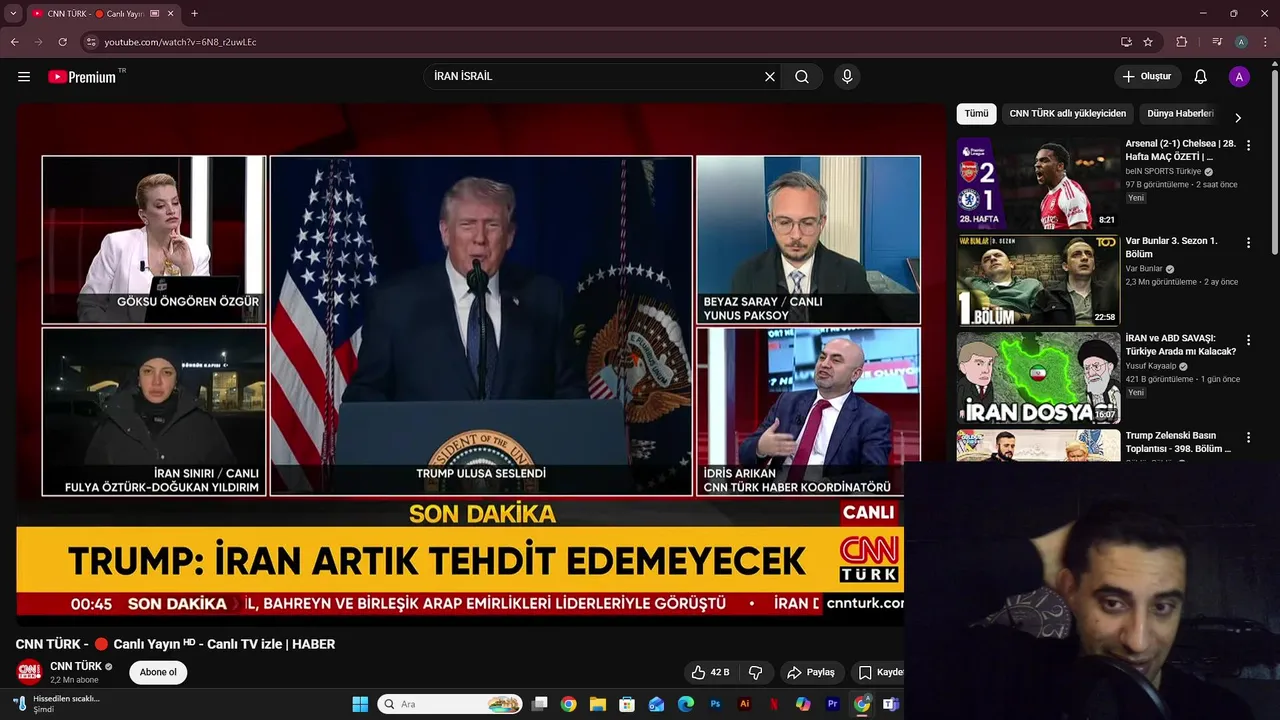Start voice search with microphone
The height and width of the screenshot is (720, 1280).
(x=847, y=77)
